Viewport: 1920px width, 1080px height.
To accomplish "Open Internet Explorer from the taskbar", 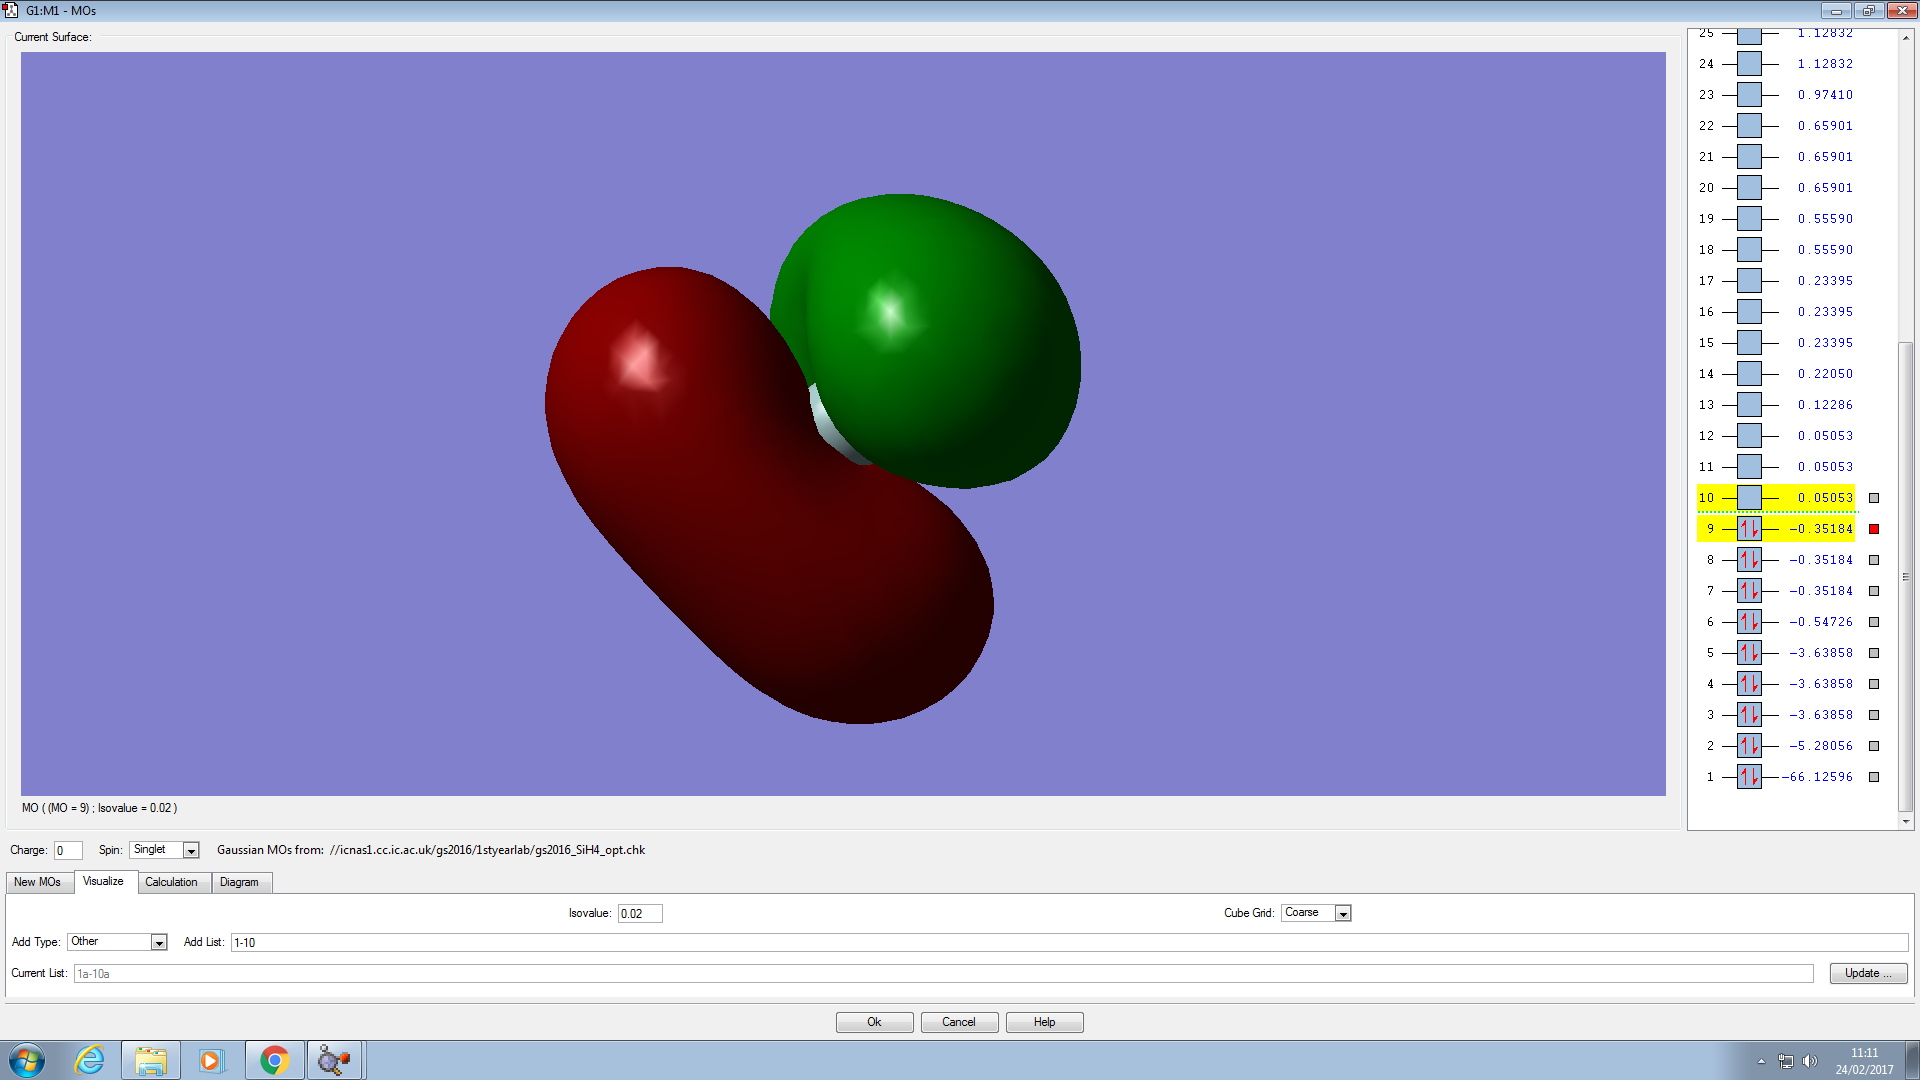I will 90,1060.
